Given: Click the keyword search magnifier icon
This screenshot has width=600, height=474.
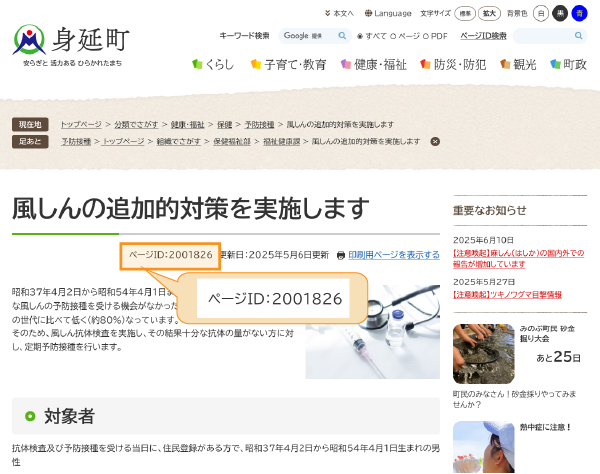Looking at the screenshot, I should point(342,36).
